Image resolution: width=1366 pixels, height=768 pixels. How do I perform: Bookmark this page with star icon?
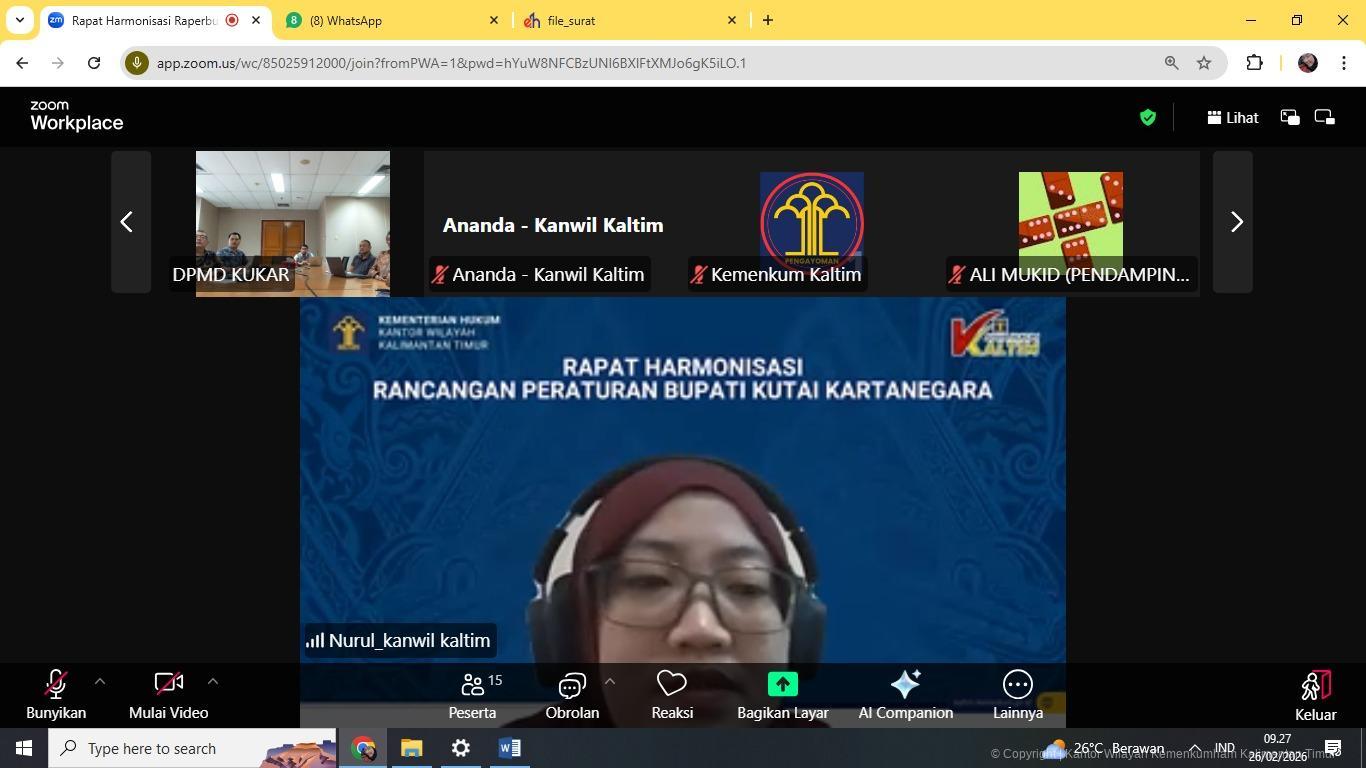tap(1204, 63)
